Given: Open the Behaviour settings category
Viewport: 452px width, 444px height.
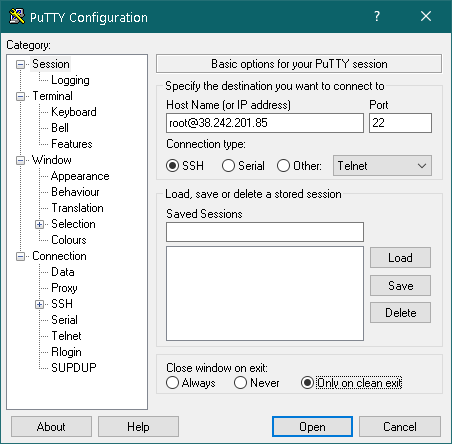Looking at the screenshot, I should [x=75, y=192].
